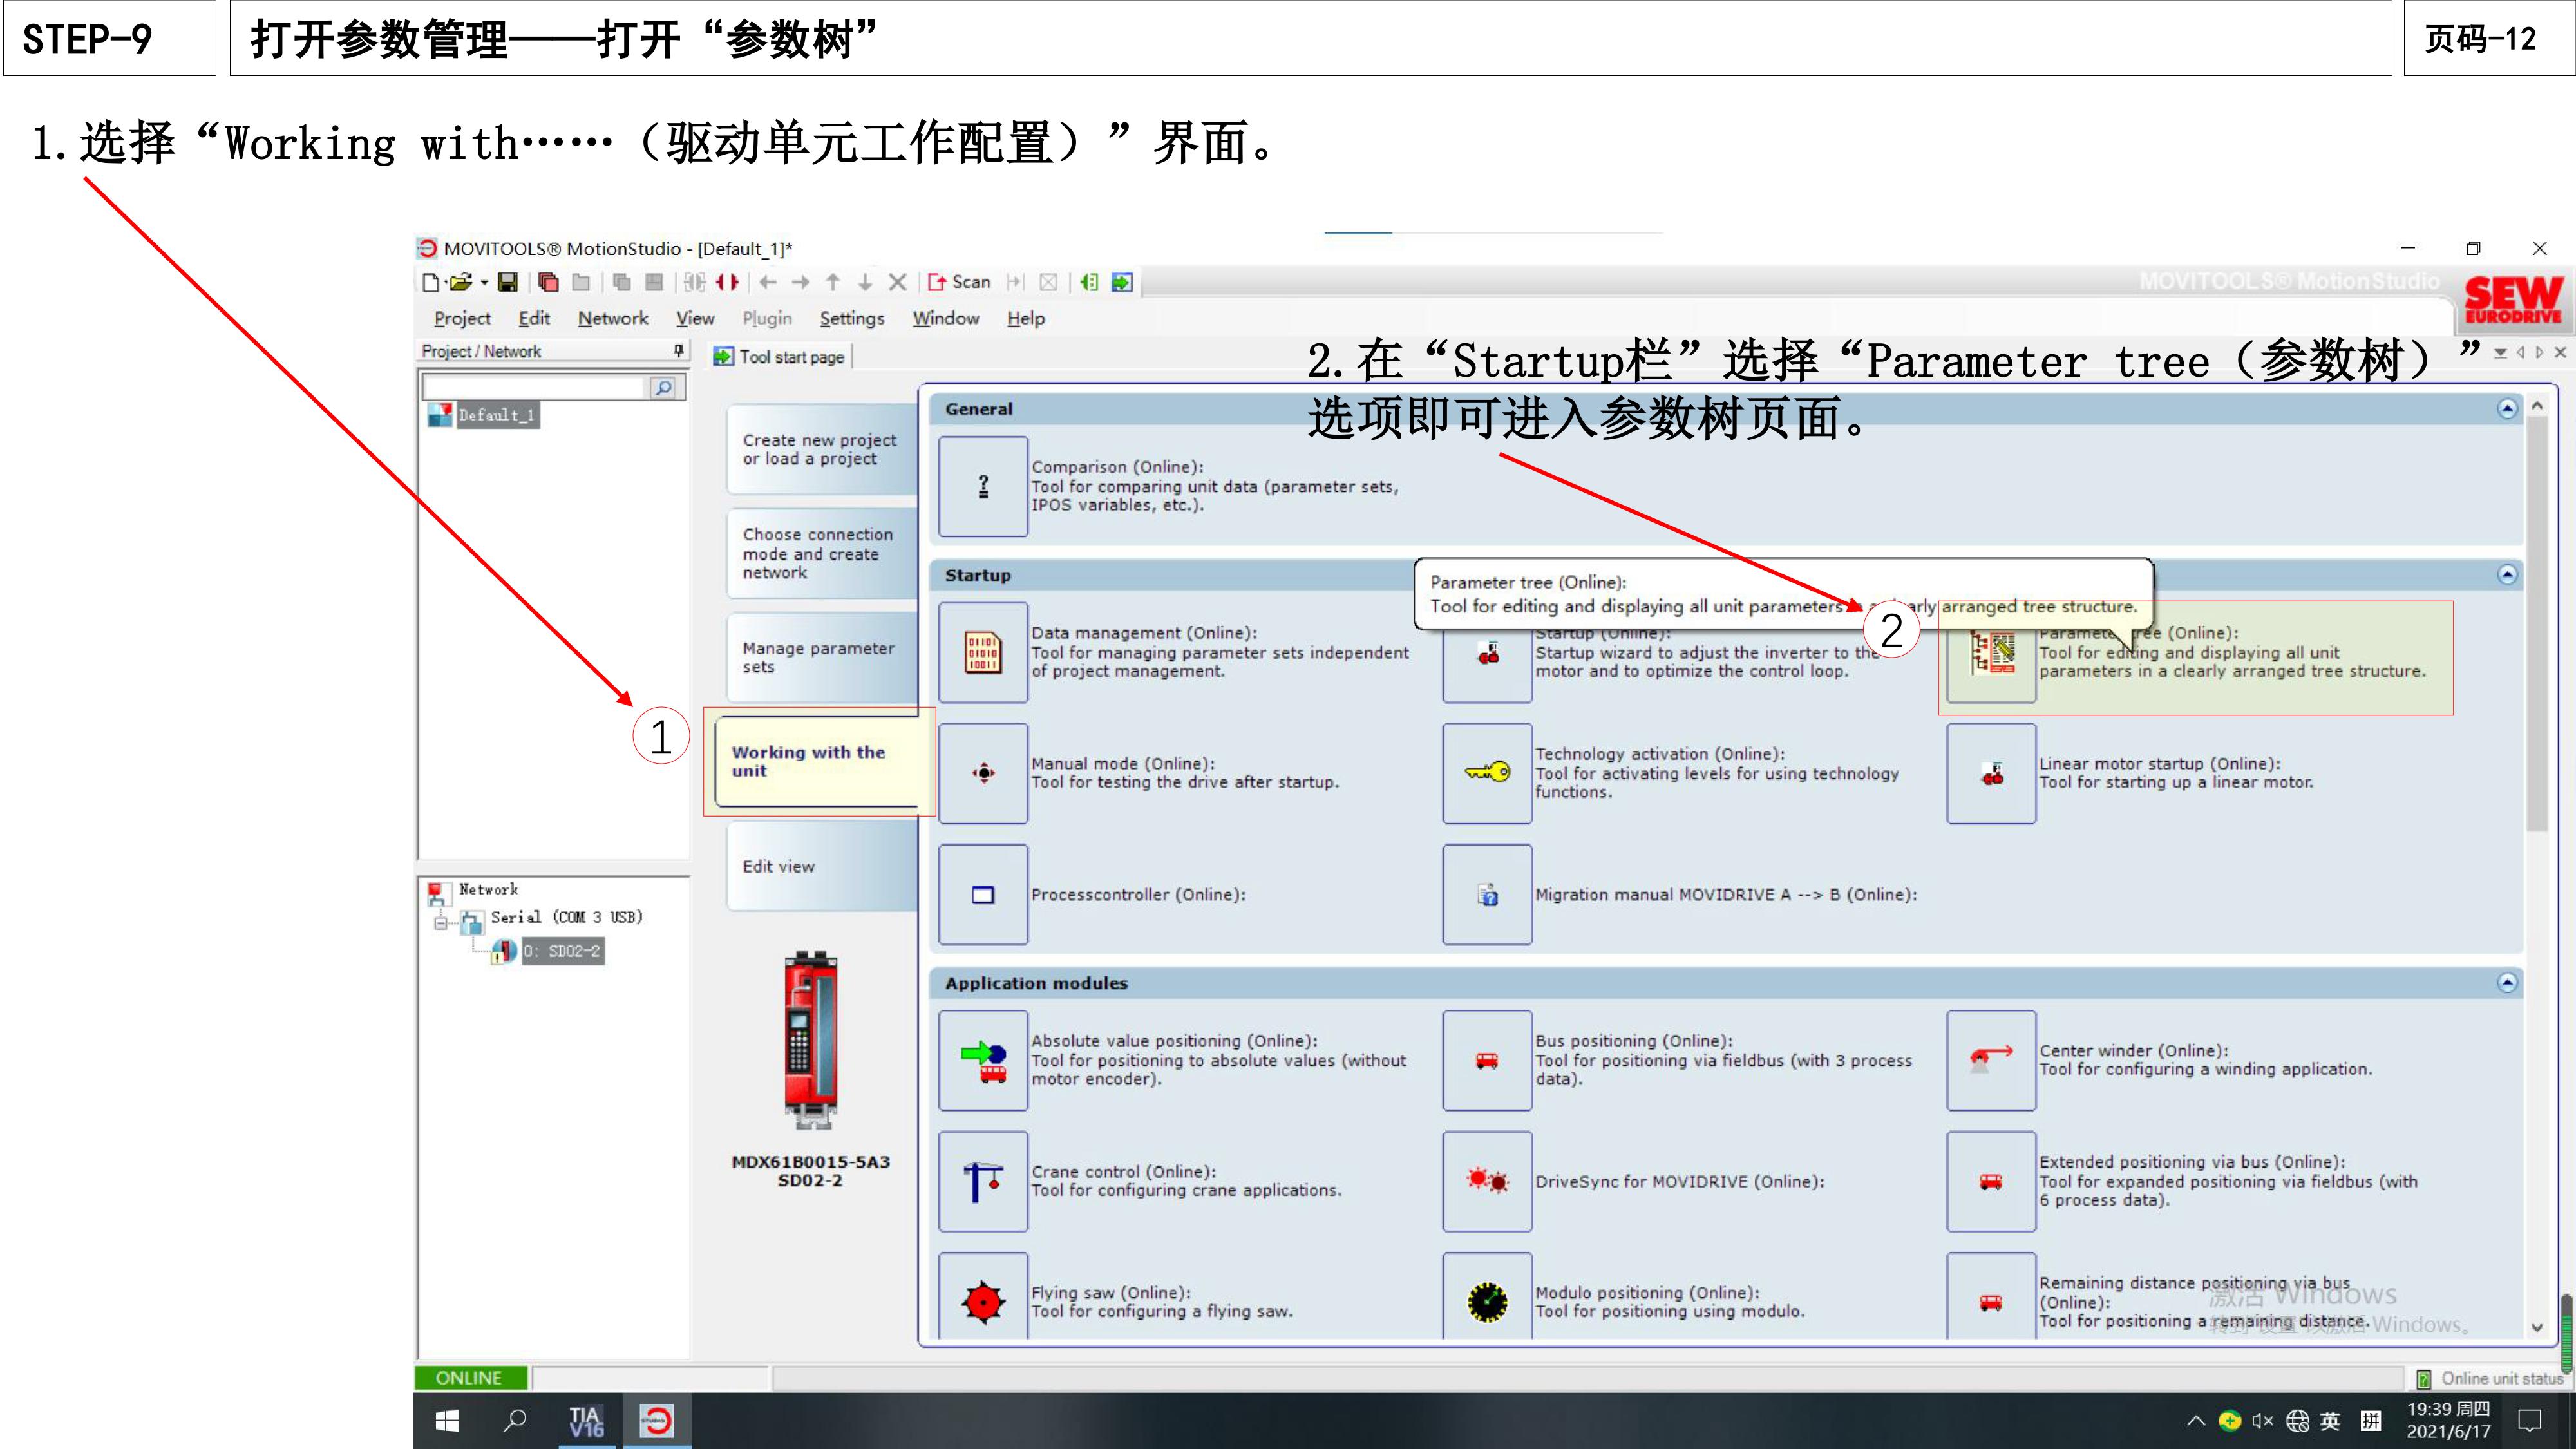Switch to the Tool start page tab
Viewport: 2576px width, 1449px height.
point(789,356)
